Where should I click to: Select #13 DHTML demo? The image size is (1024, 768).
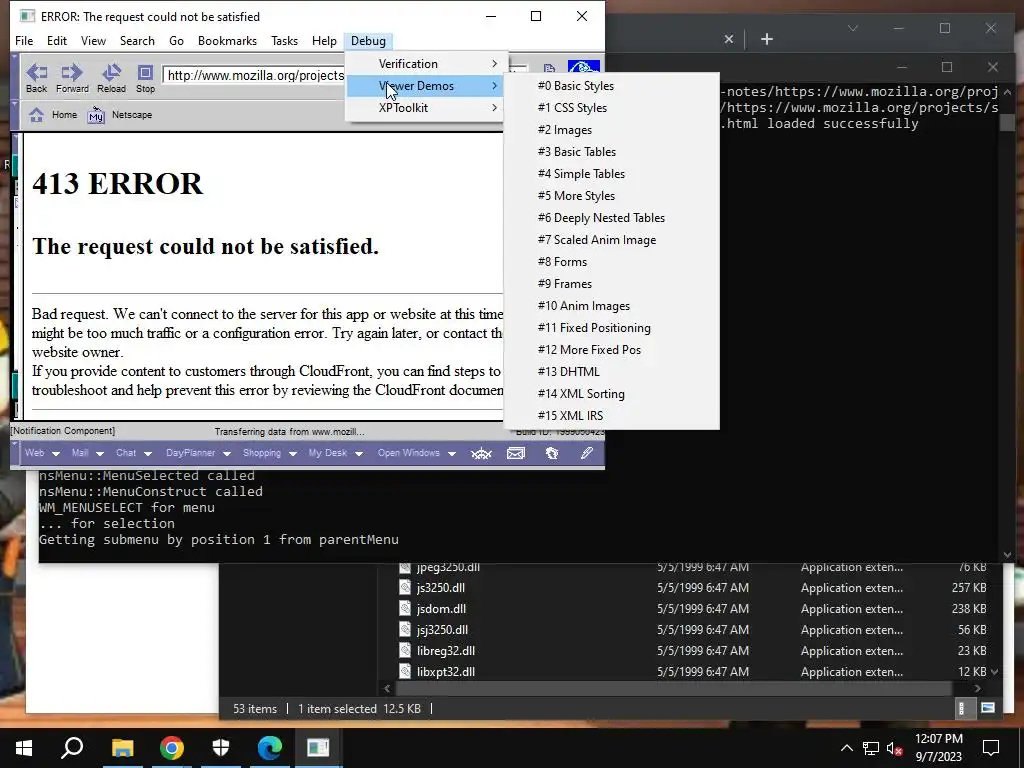[x=612, y=372]
